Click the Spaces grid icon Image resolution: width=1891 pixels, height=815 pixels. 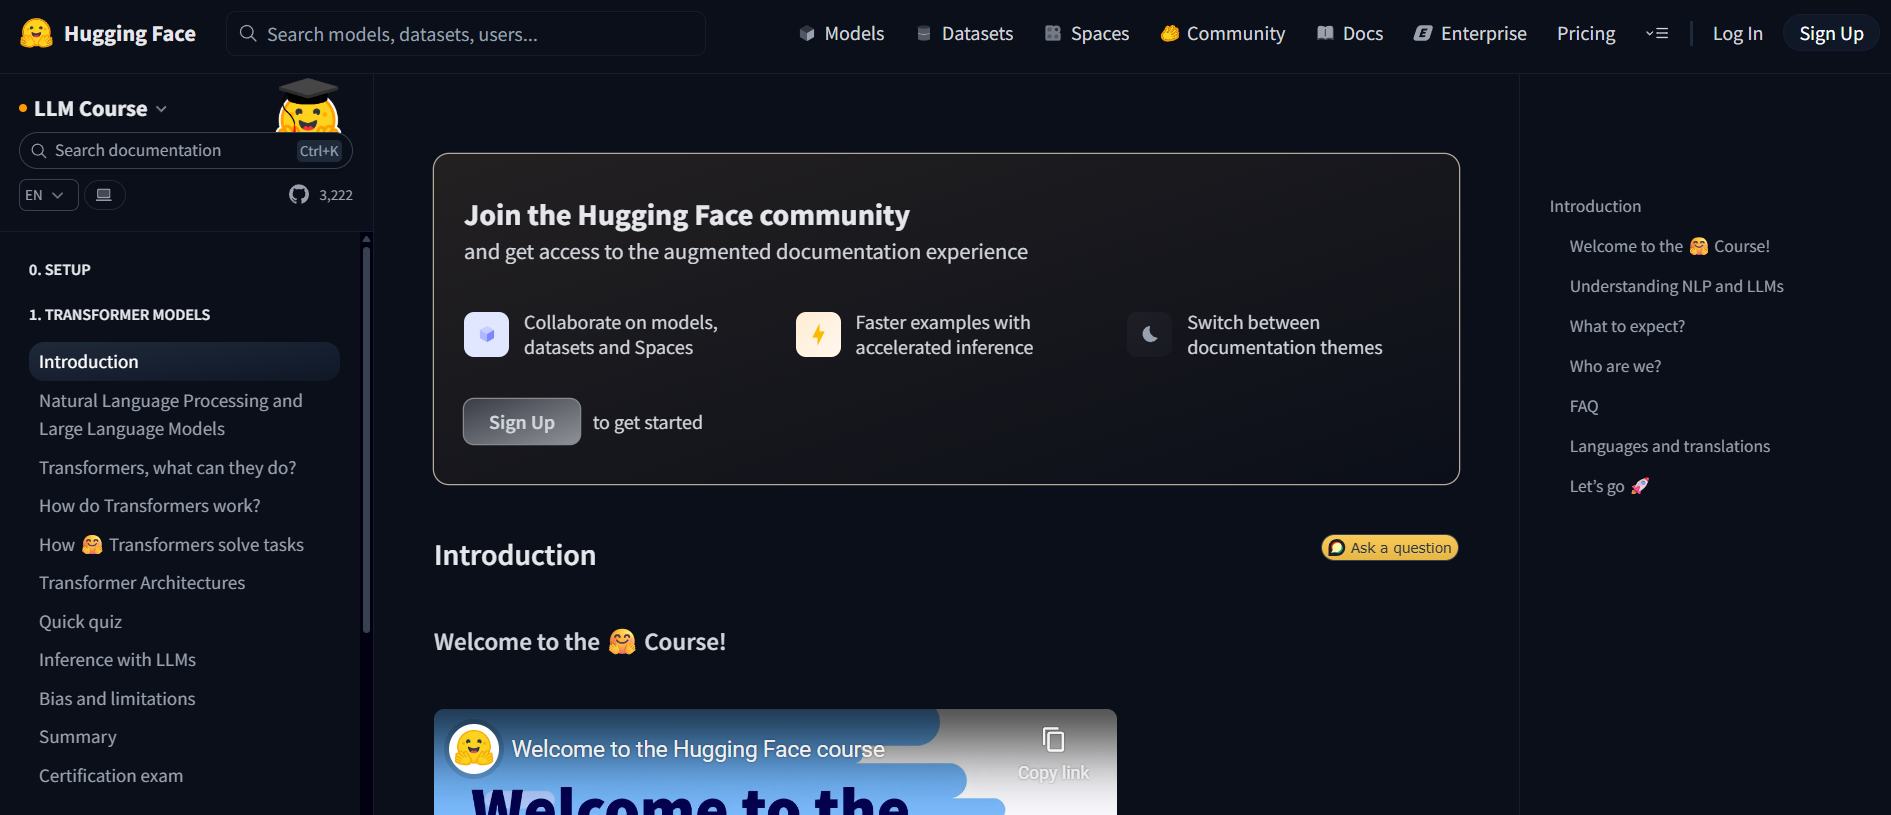point(1053,34)
